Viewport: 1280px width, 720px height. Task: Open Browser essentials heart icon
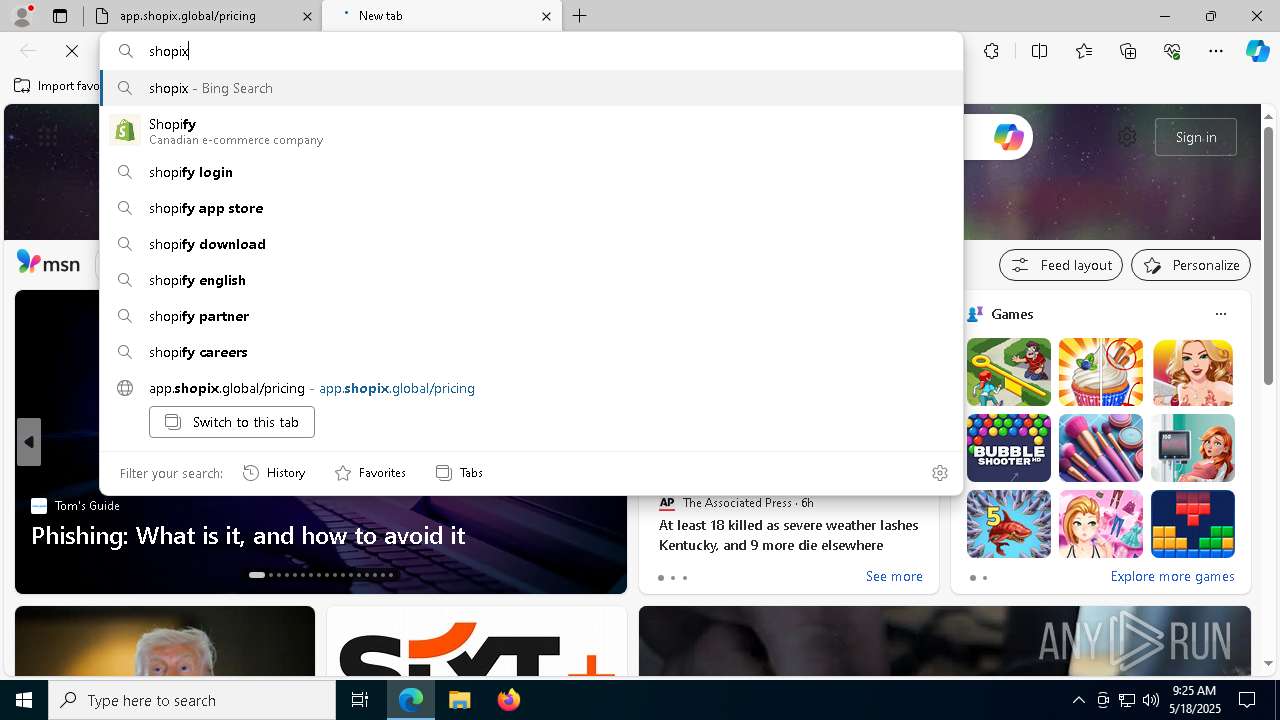(x=1172, y=51)
